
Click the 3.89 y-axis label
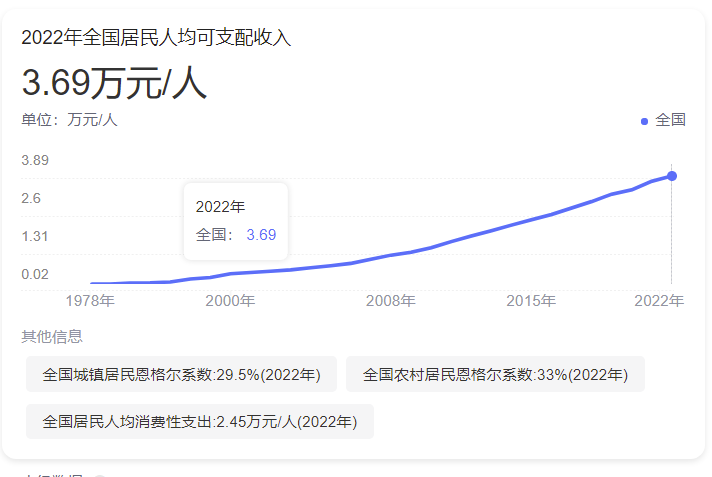coord(35,160)
